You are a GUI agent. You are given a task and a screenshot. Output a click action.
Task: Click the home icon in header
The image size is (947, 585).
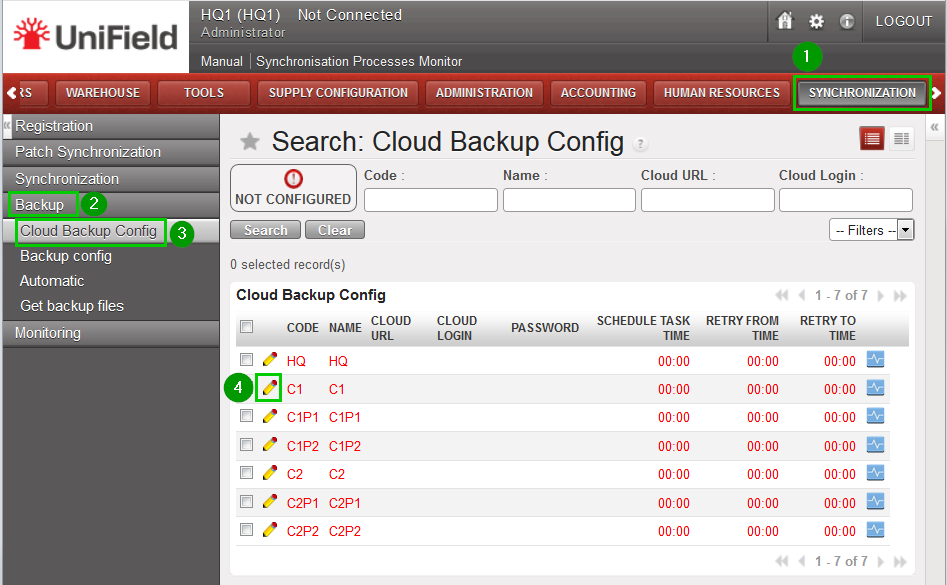pos(785,21)
